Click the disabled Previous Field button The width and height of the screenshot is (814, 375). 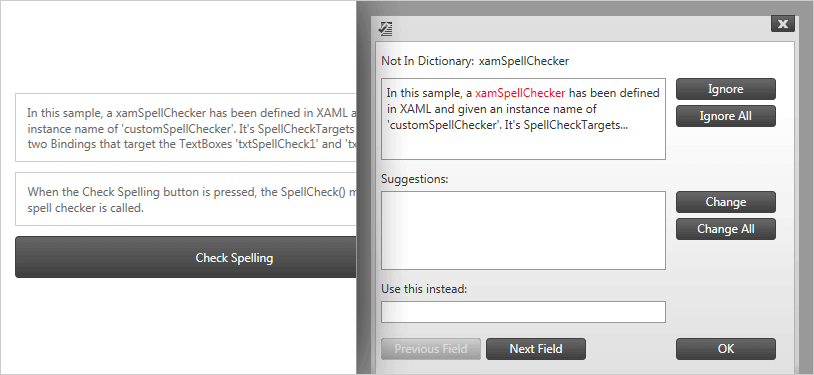pyautogui.click(x=431, y=349)
